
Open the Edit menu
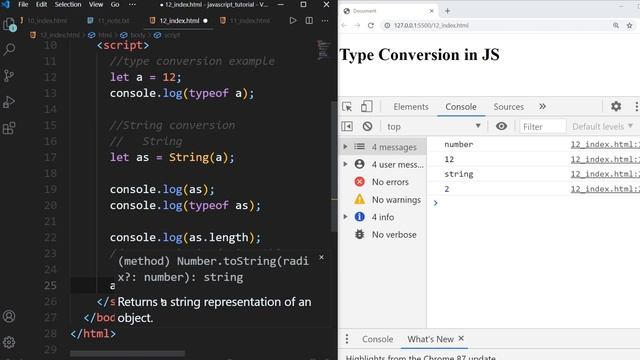click(x=41, y=4)
